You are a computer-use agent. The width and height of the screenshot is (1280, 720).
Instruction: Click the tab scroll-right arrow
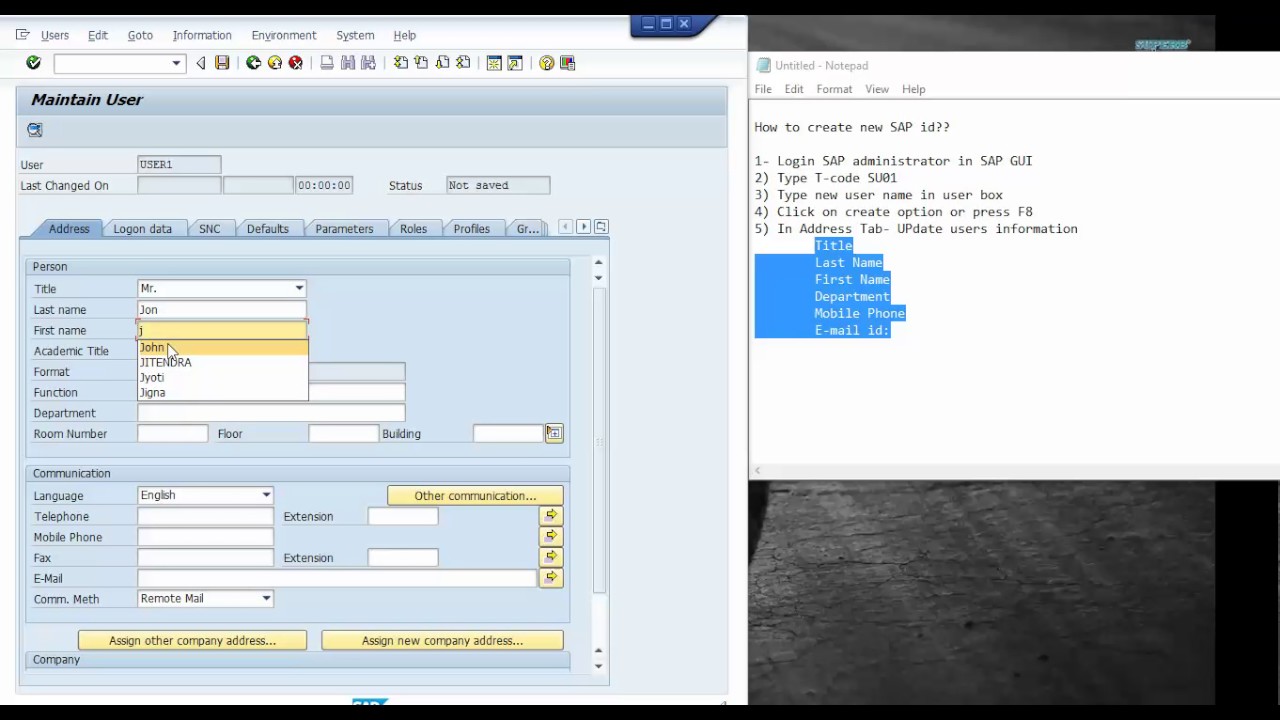(x=584, y=227)
